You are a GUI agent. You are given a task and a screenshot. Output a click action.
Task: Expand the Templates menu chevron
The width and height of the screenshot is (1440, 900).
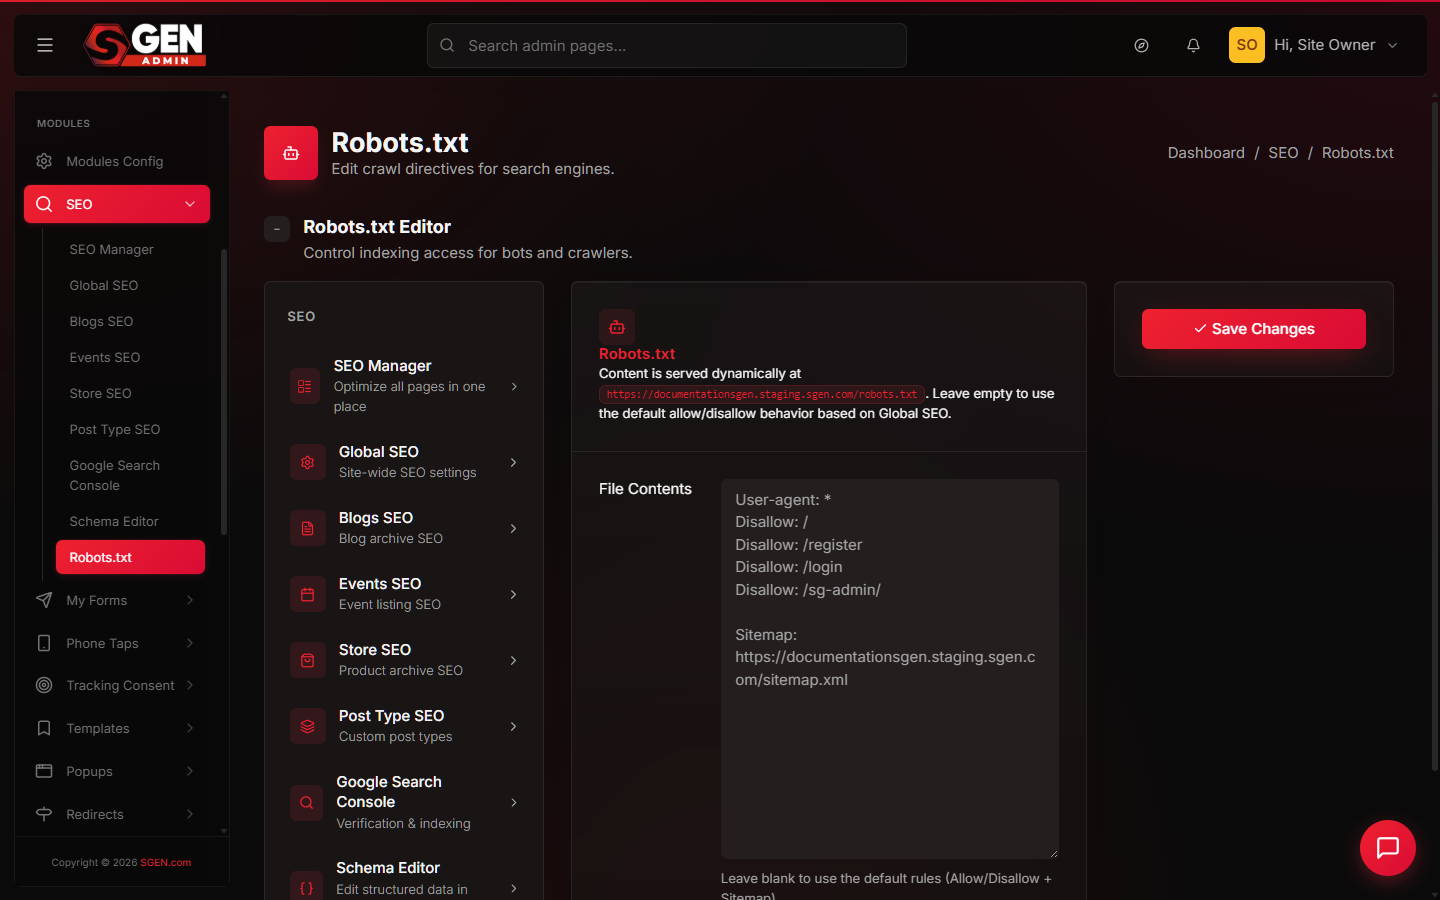tap(190, 728)
